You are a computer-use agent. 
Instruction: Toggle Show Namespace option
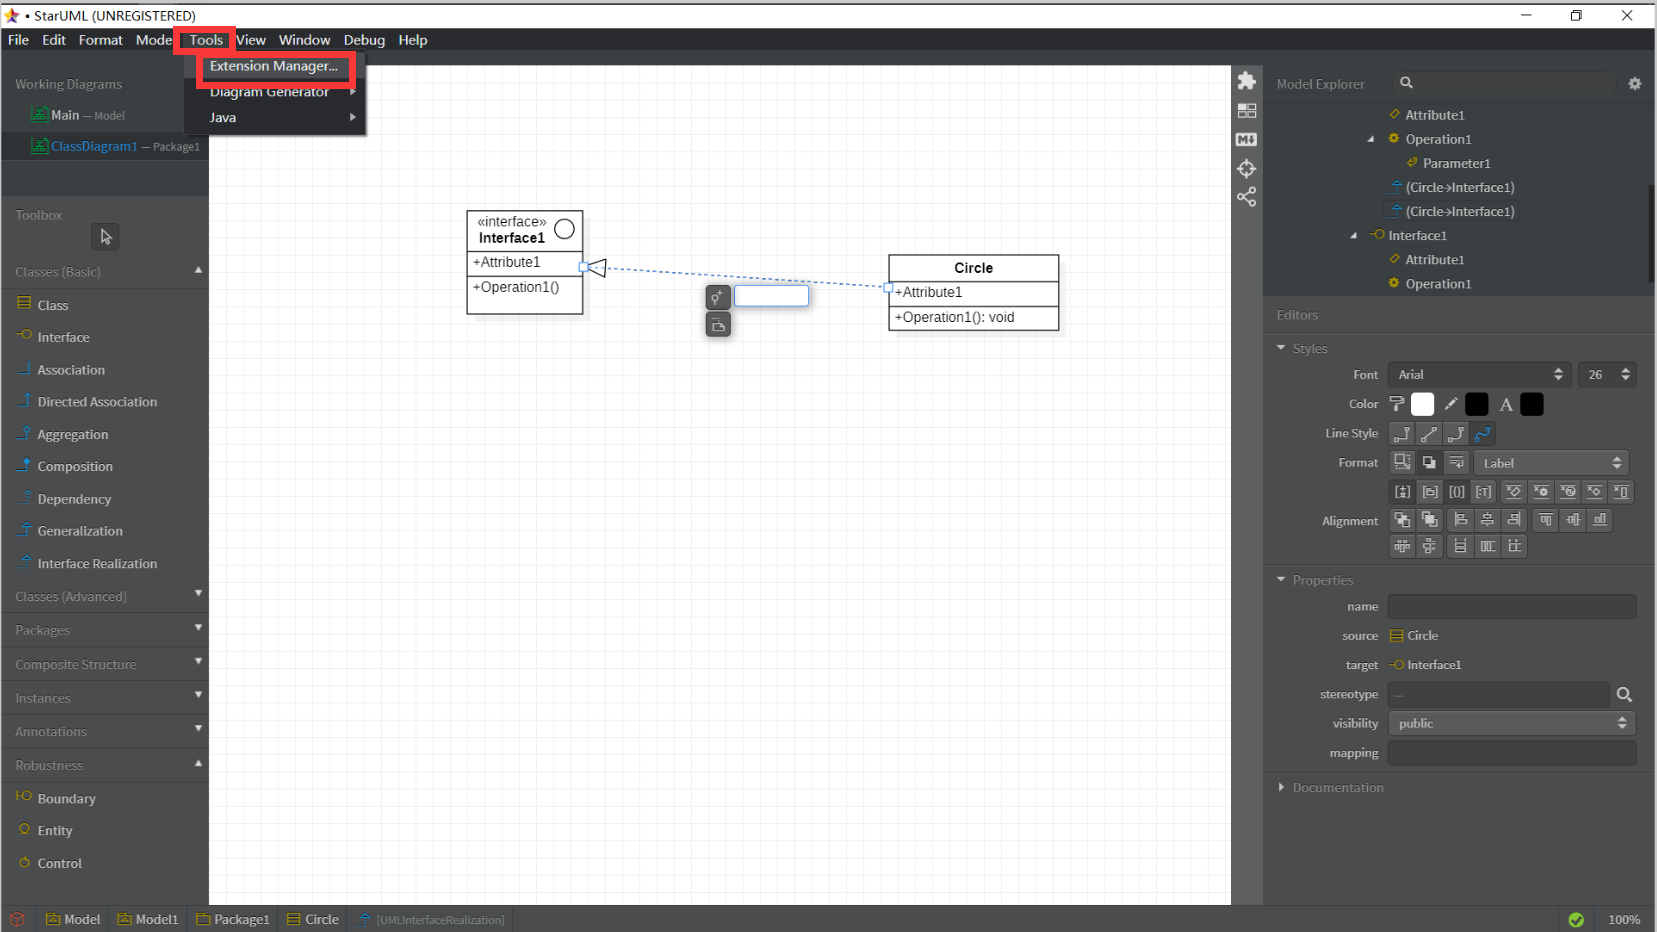[1429, 492]
